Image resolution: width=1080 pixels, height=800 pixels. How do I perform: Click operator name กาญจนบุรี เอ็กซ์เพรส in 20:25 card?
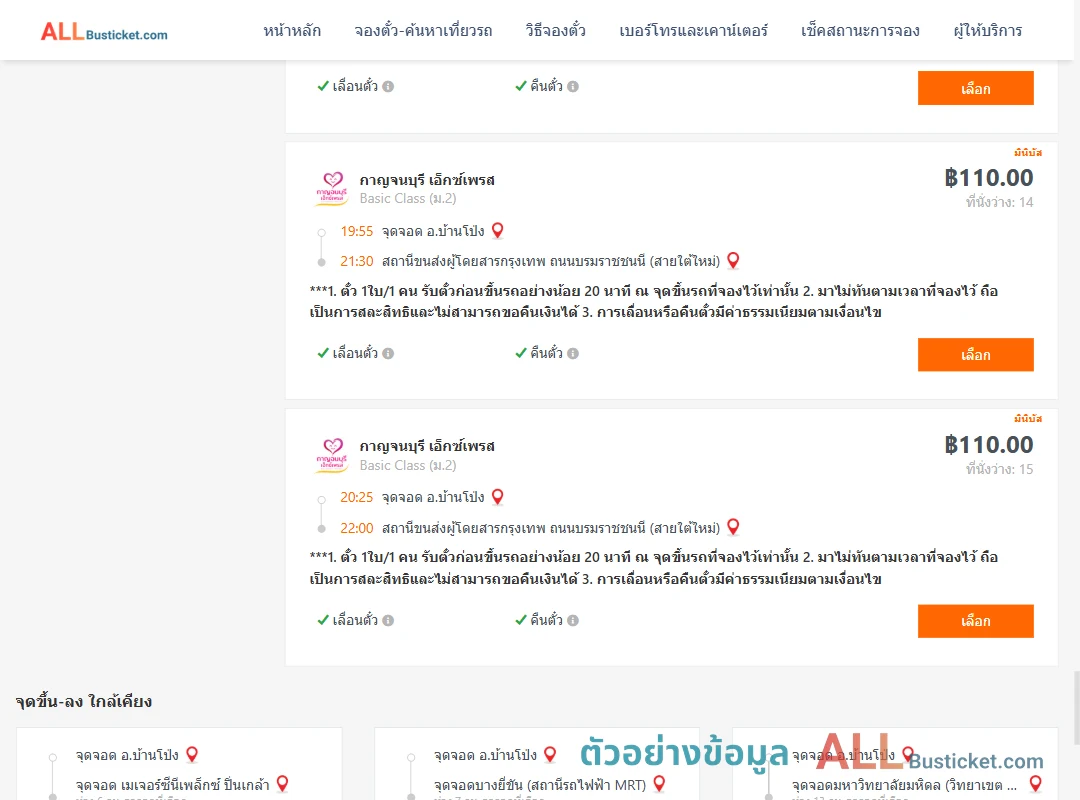pos(427,446)
